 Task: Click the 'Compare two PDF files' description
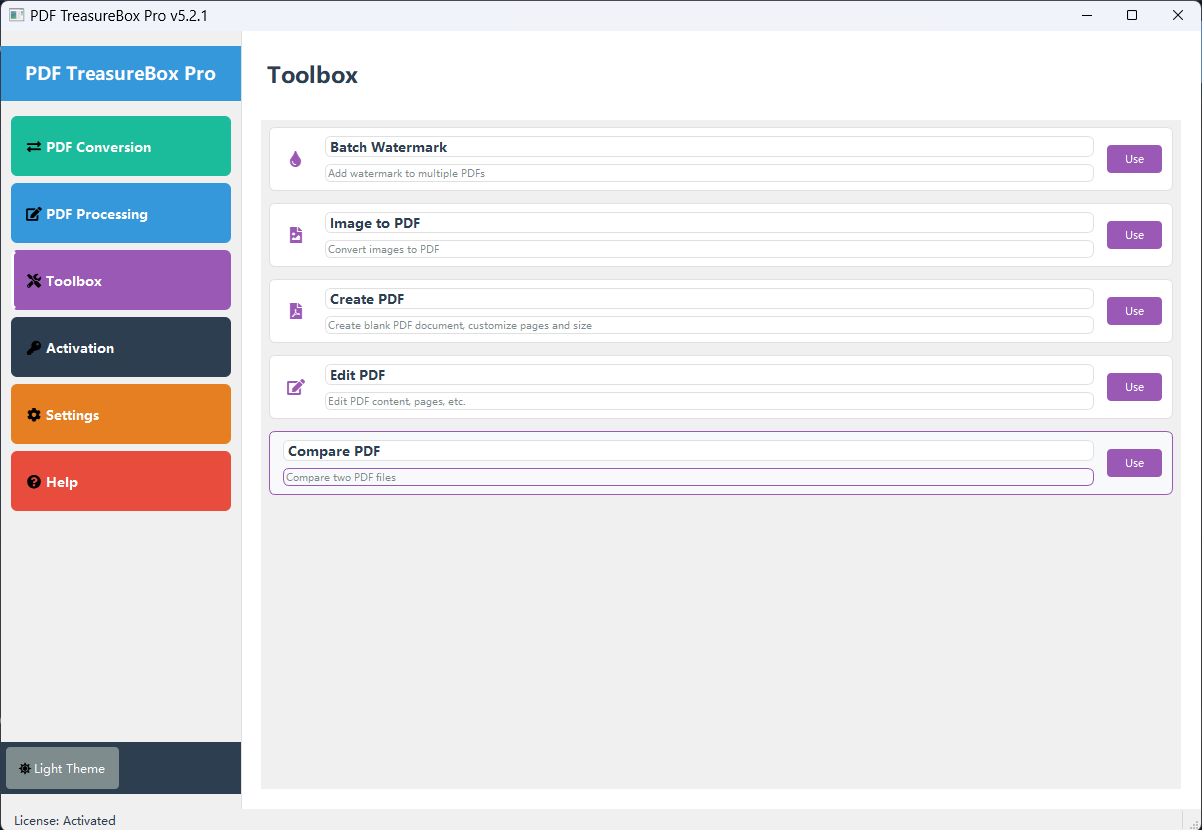[x=687, y=477]
